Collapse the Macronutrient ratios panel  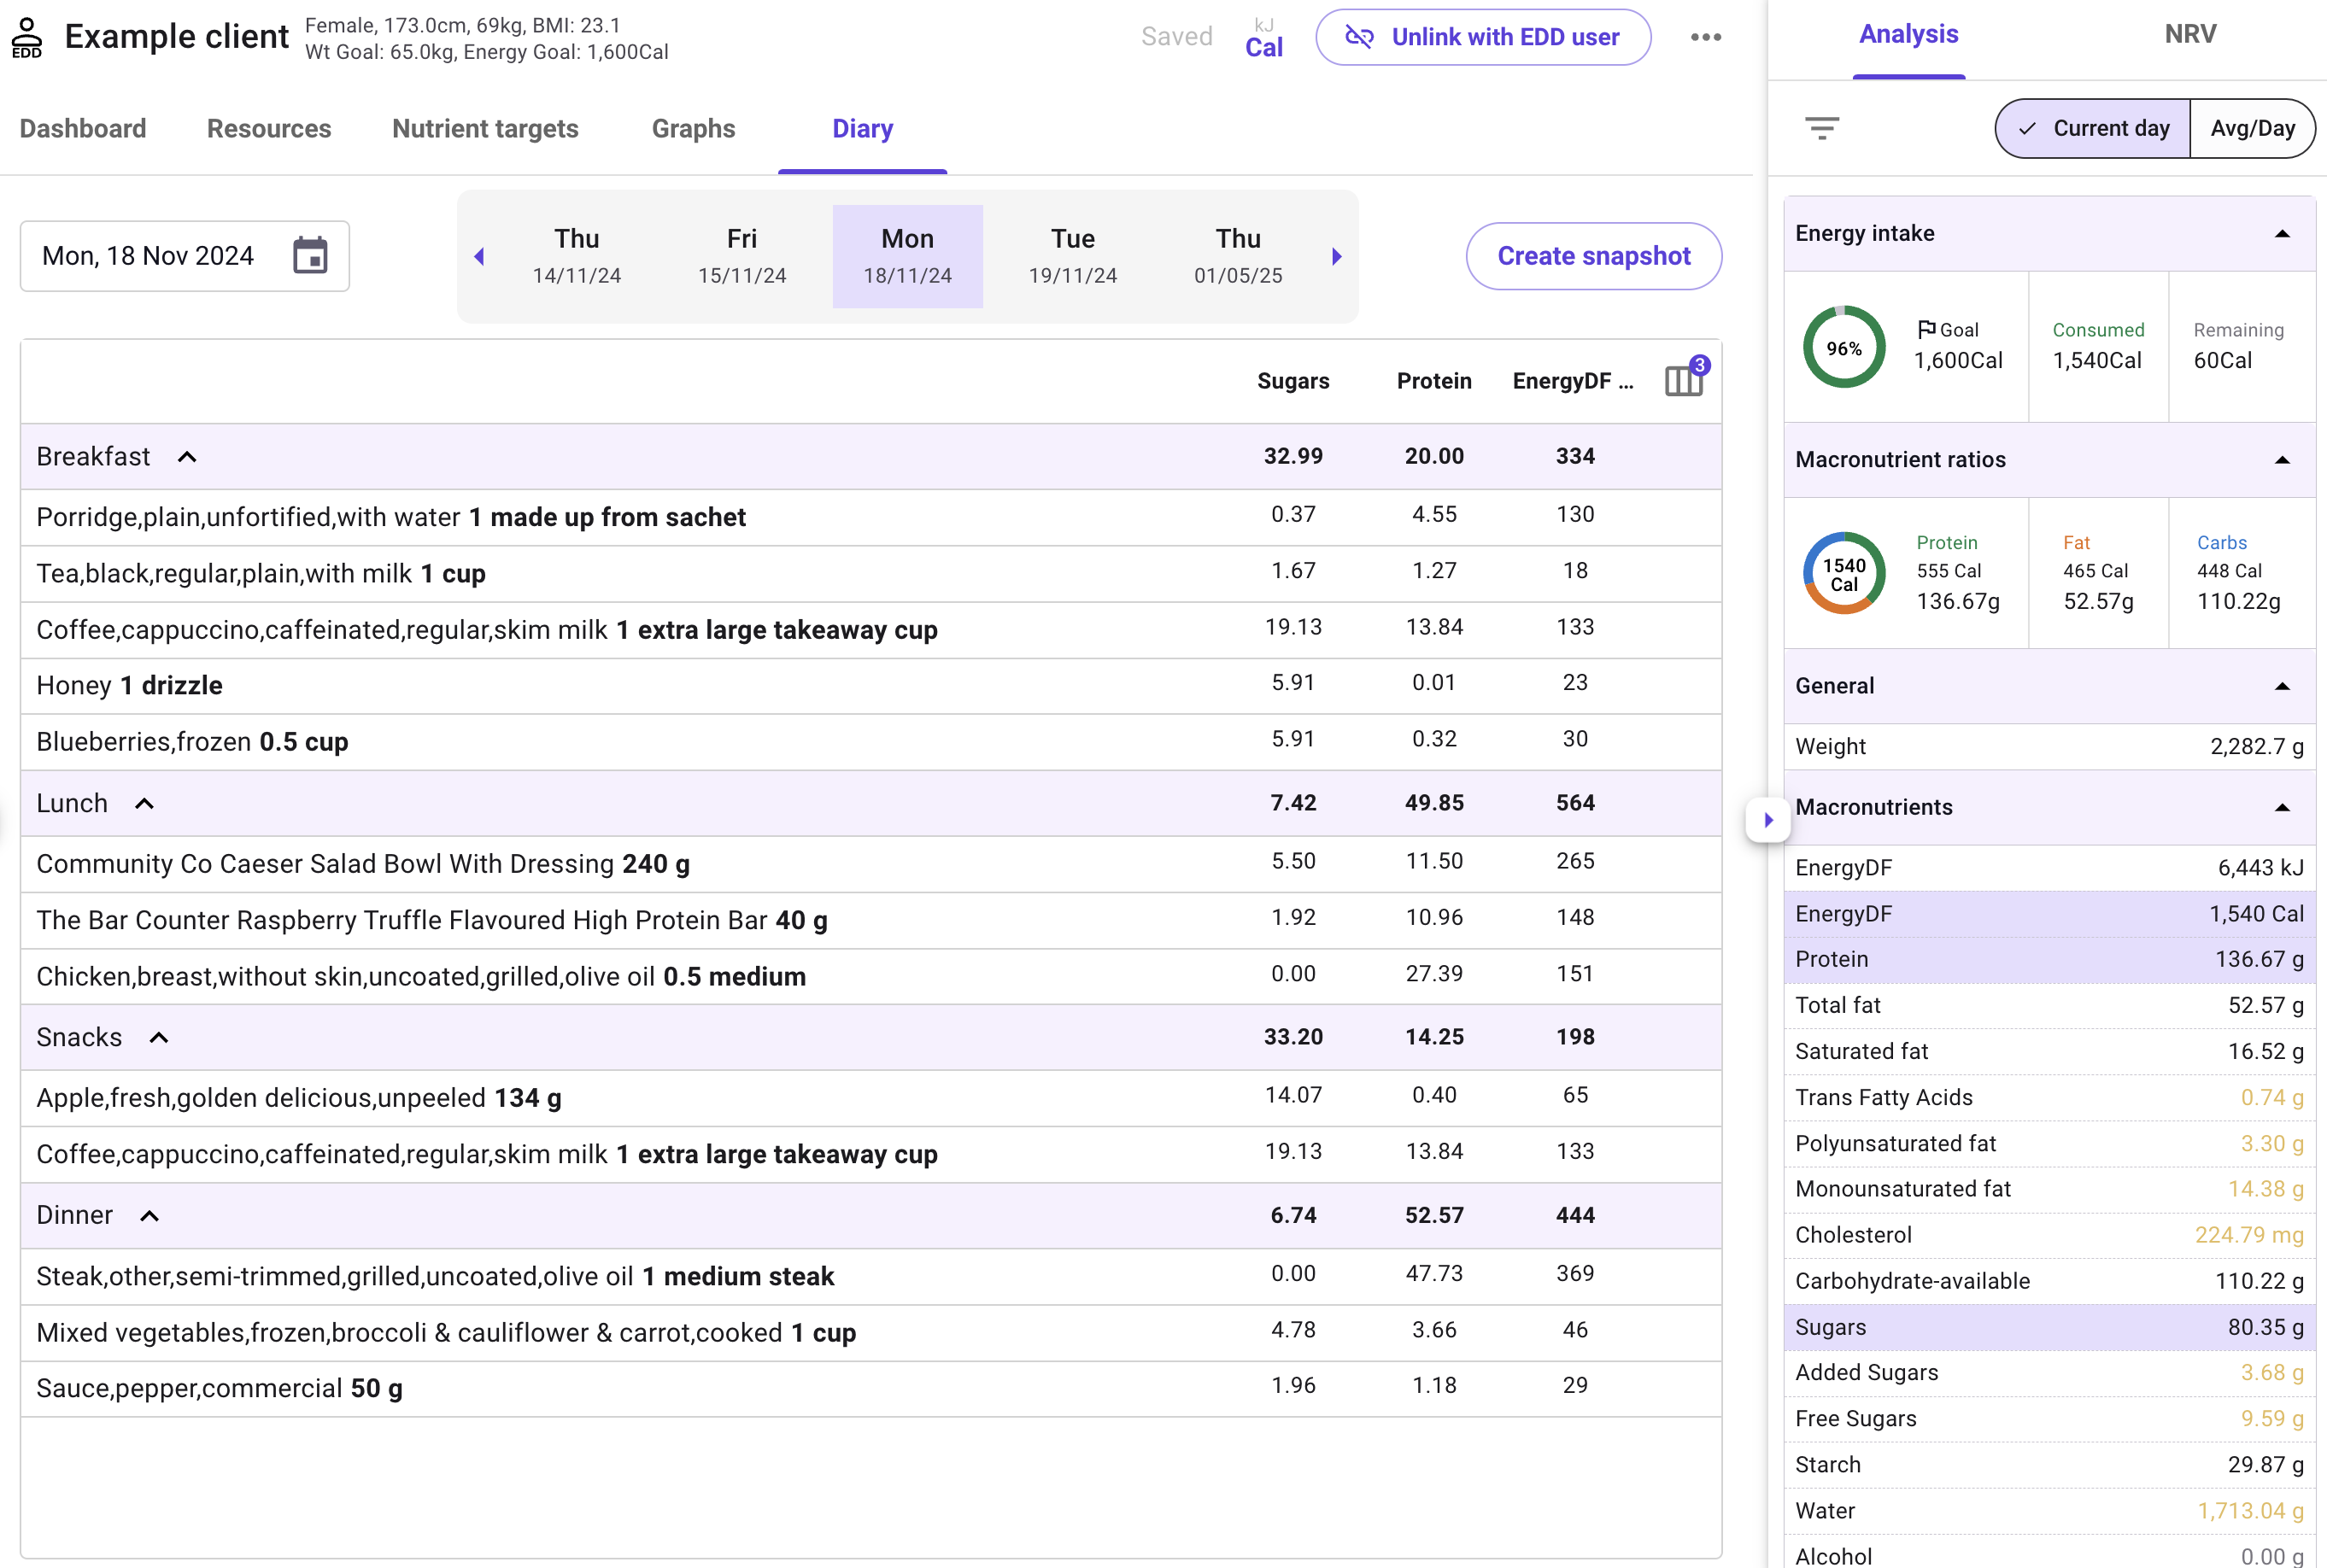[2281, 460]
